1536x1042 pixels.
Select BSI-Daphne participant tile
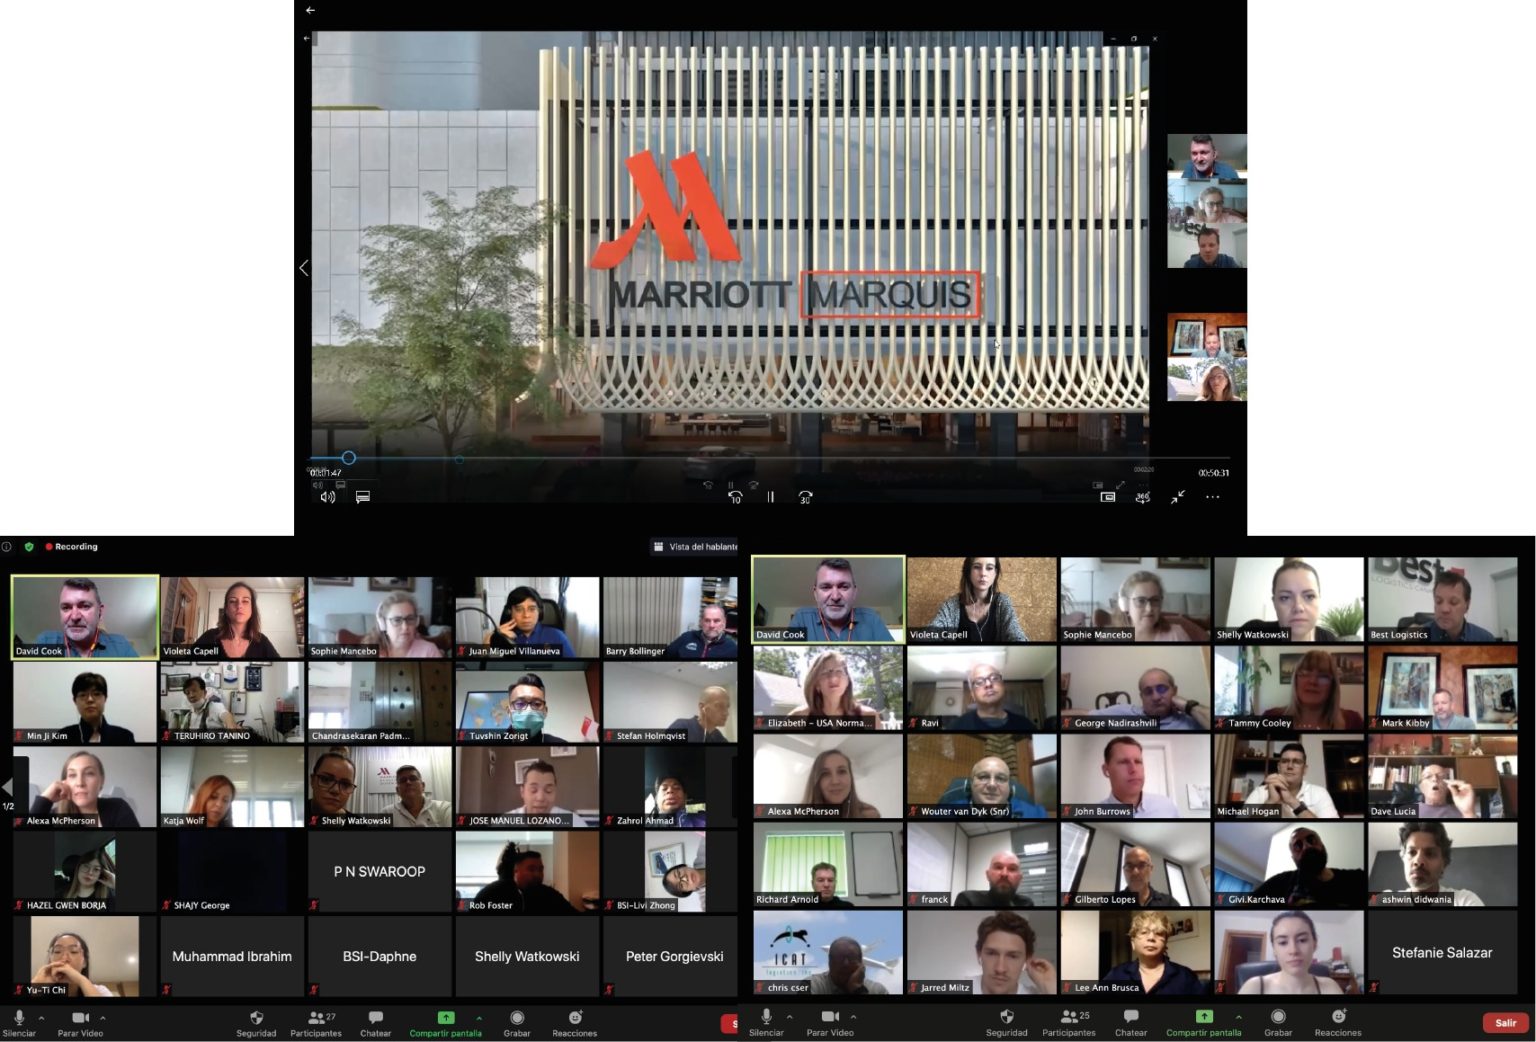point(380,956)
